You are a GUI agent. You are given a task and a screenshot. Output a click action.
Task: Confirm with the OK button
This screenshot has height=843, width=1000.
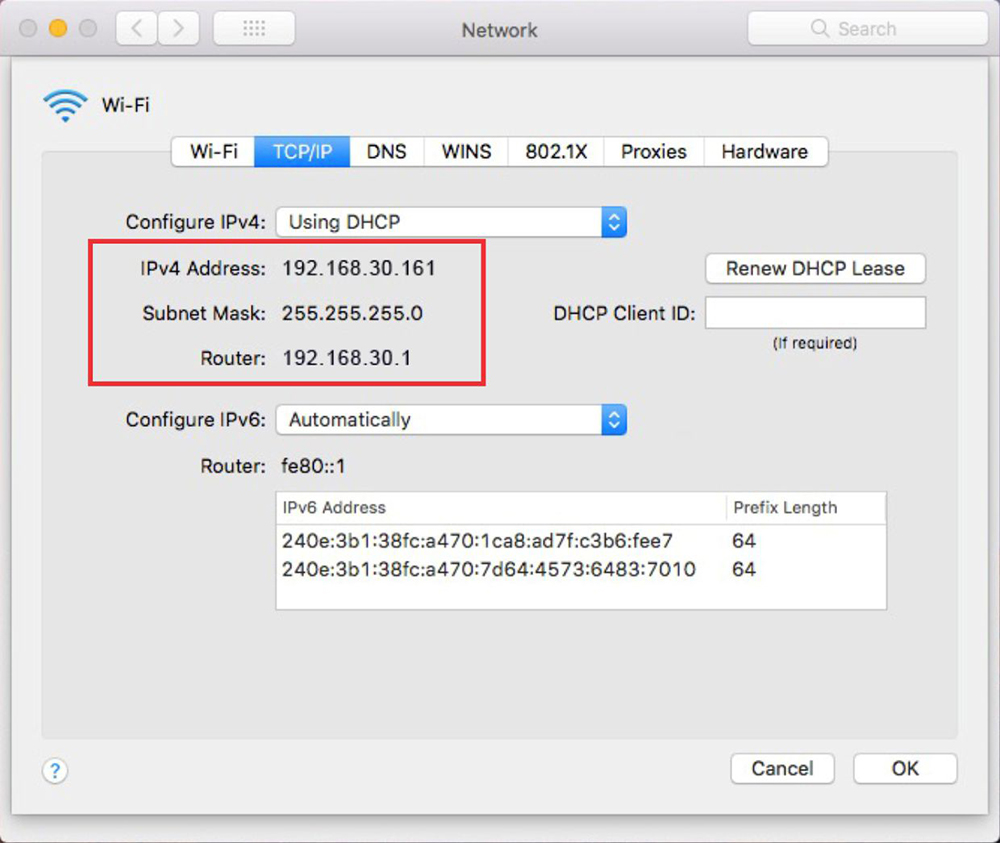(x=905, y=768)
